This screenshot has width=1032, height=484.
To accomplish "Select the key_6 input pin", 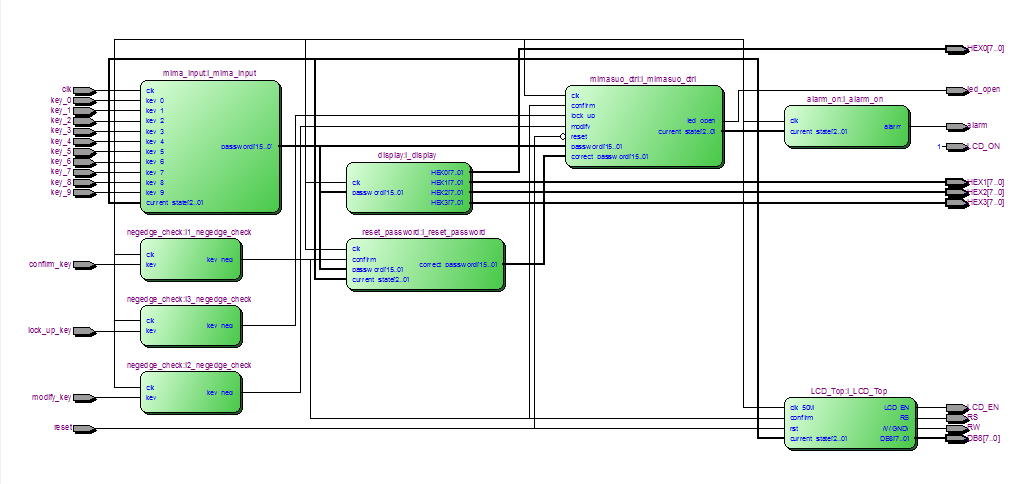I will pos(84,162).
